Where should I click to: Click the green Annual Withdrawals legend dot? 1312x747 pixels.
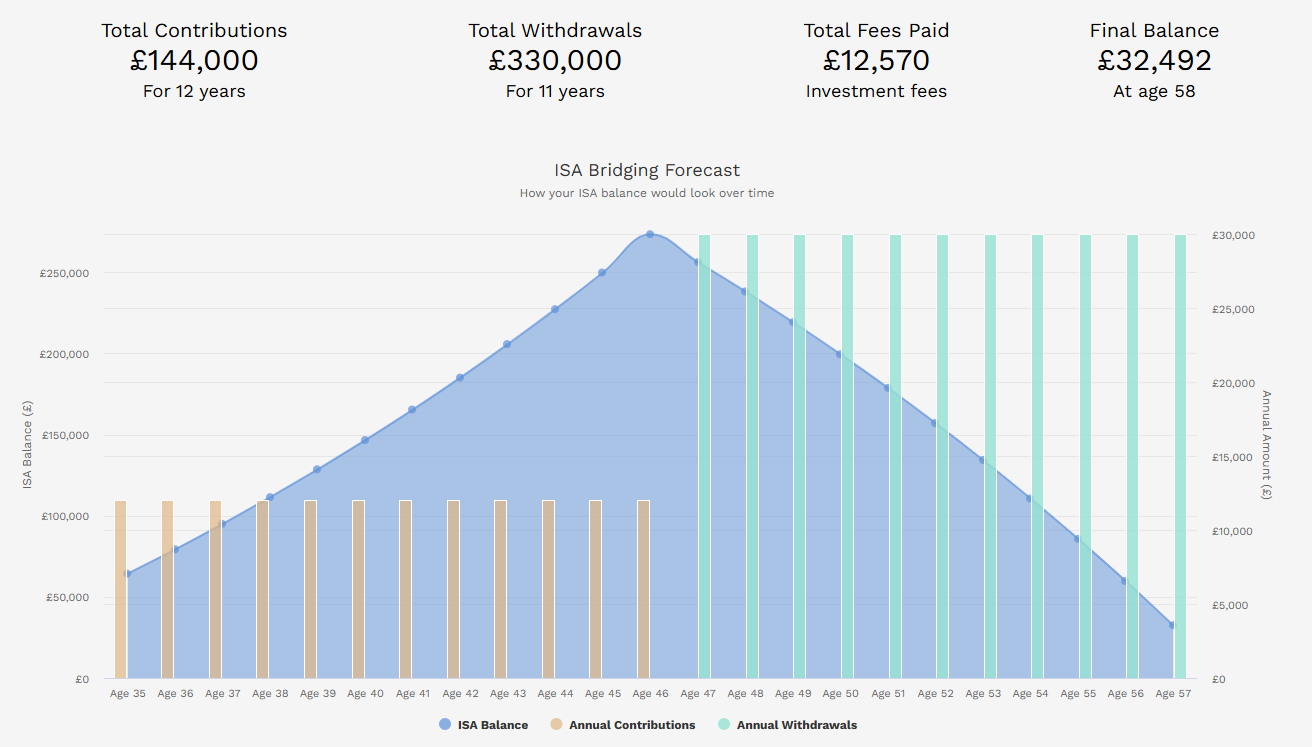tap(724, 725)
